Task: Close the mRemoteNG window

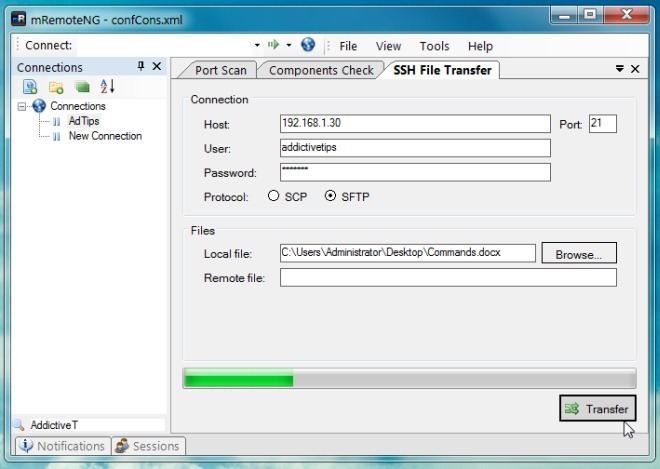Action: (x=626, y=15)
